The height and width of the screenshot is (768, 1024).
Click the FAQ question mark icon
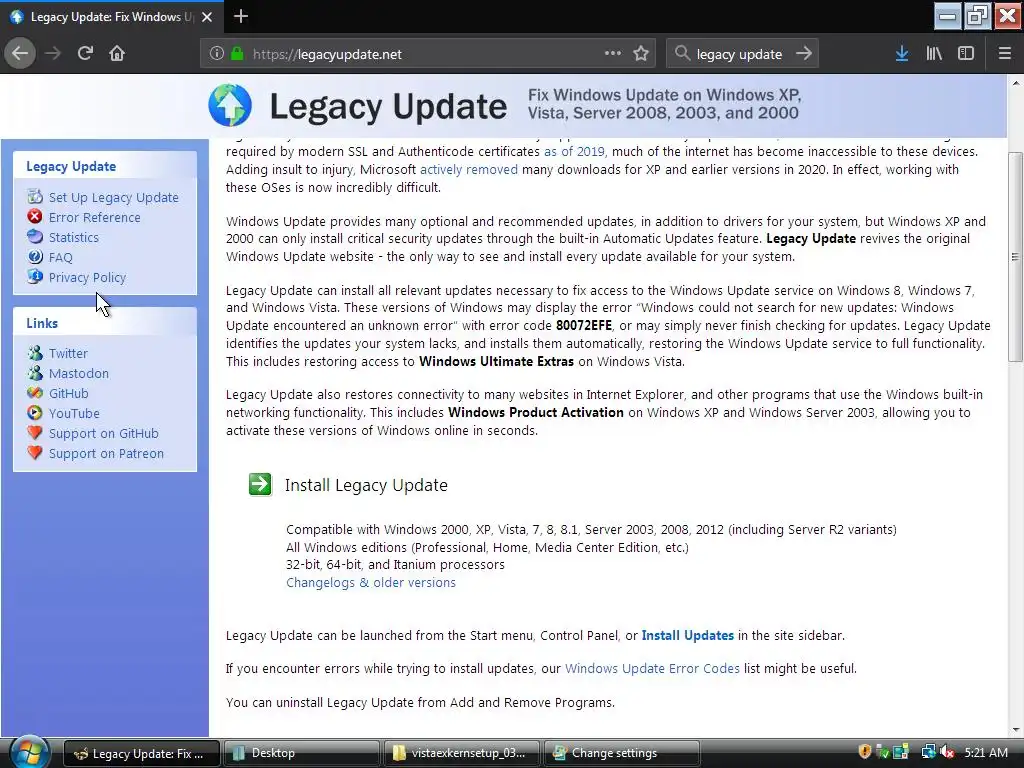pyautogui.click(x=35, y=257)
